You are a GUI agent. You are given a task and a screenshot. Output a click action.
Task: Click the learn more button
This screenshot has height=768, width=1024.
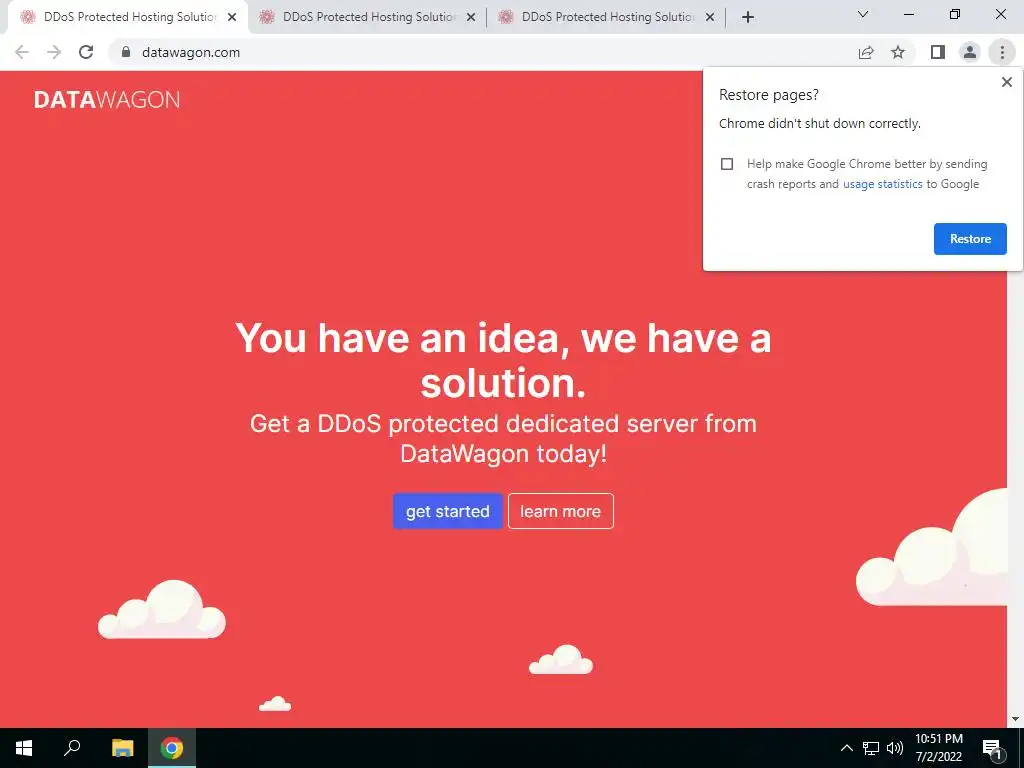point(560,511)
